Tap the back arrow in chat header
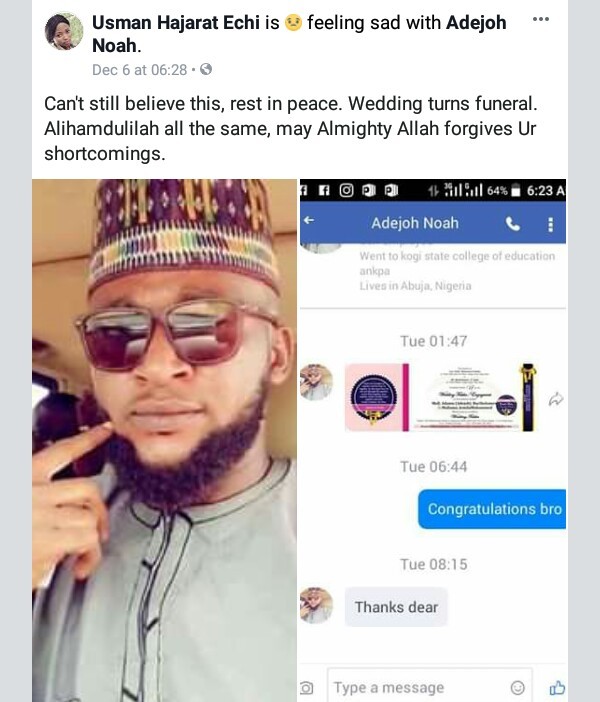 (309, 222)
